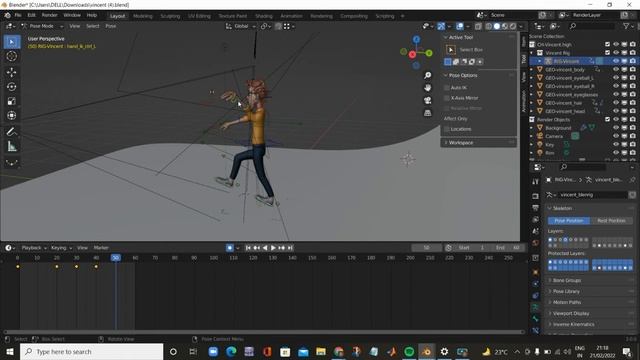The height and width of the screenshot is (360, 640).
Task: Click the Select menu in viewport header
Action: pos(93,26)
